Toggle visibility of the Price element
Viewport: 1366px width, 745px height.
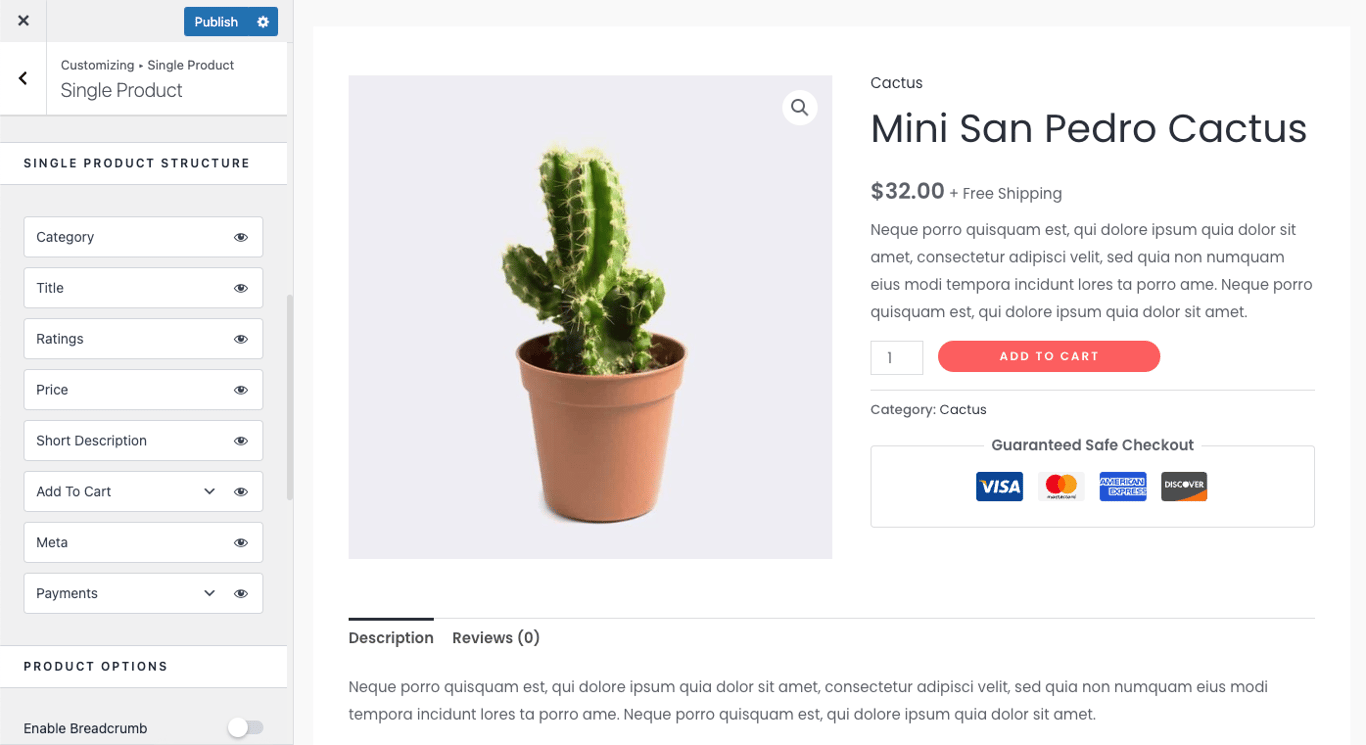tap(241, 389)
